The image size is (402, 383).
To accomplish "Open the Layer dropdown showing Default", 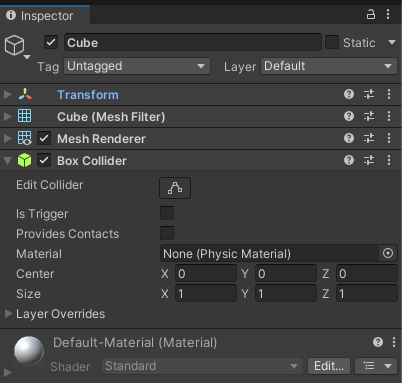I will [x=329, y=66].
